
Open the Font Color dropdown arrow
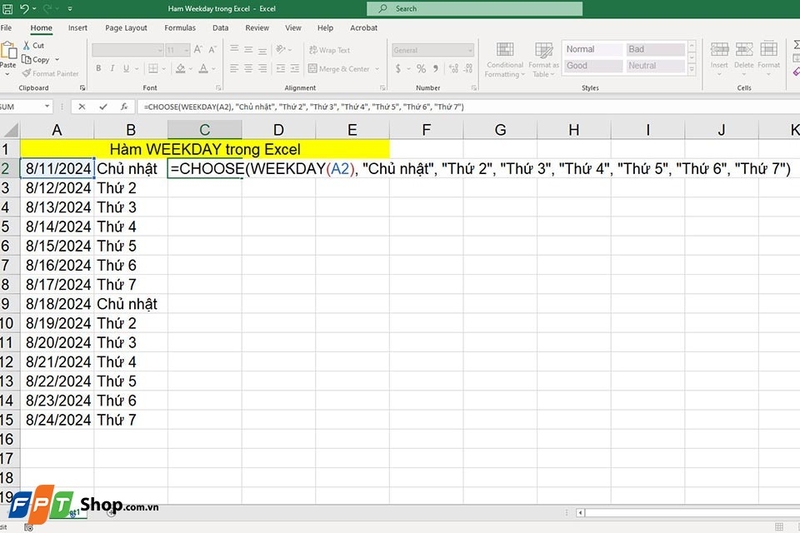click(x=213, y=69)
